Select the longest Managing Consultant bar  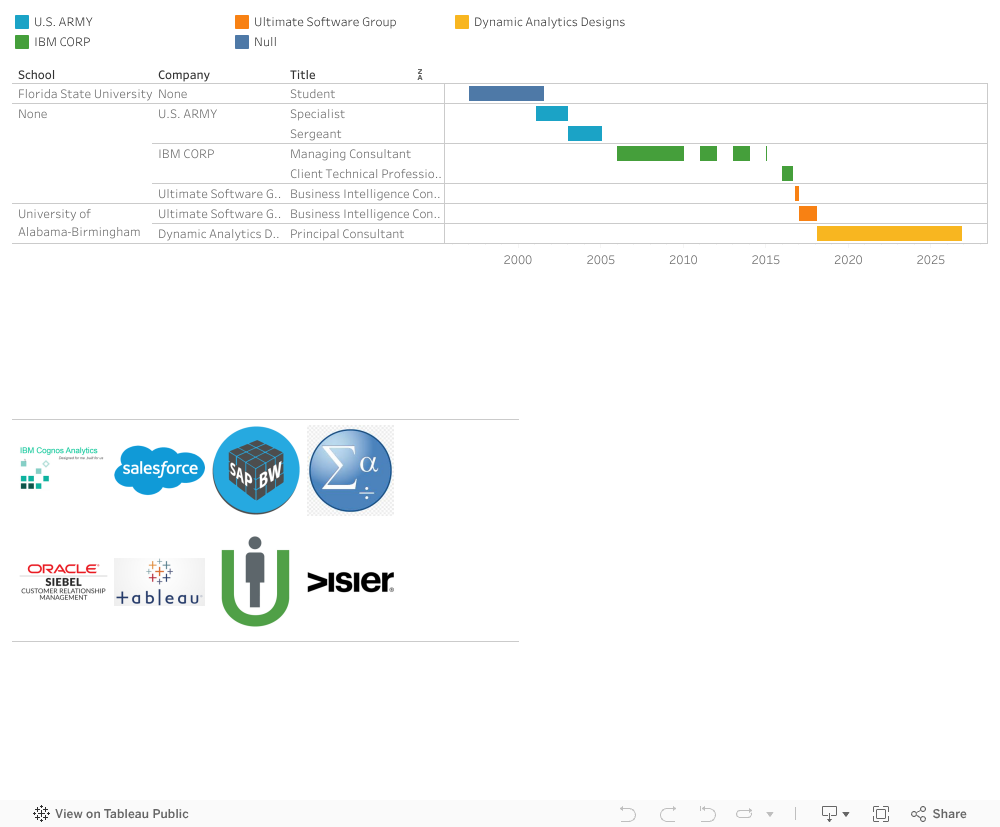[x=651, y=154]
